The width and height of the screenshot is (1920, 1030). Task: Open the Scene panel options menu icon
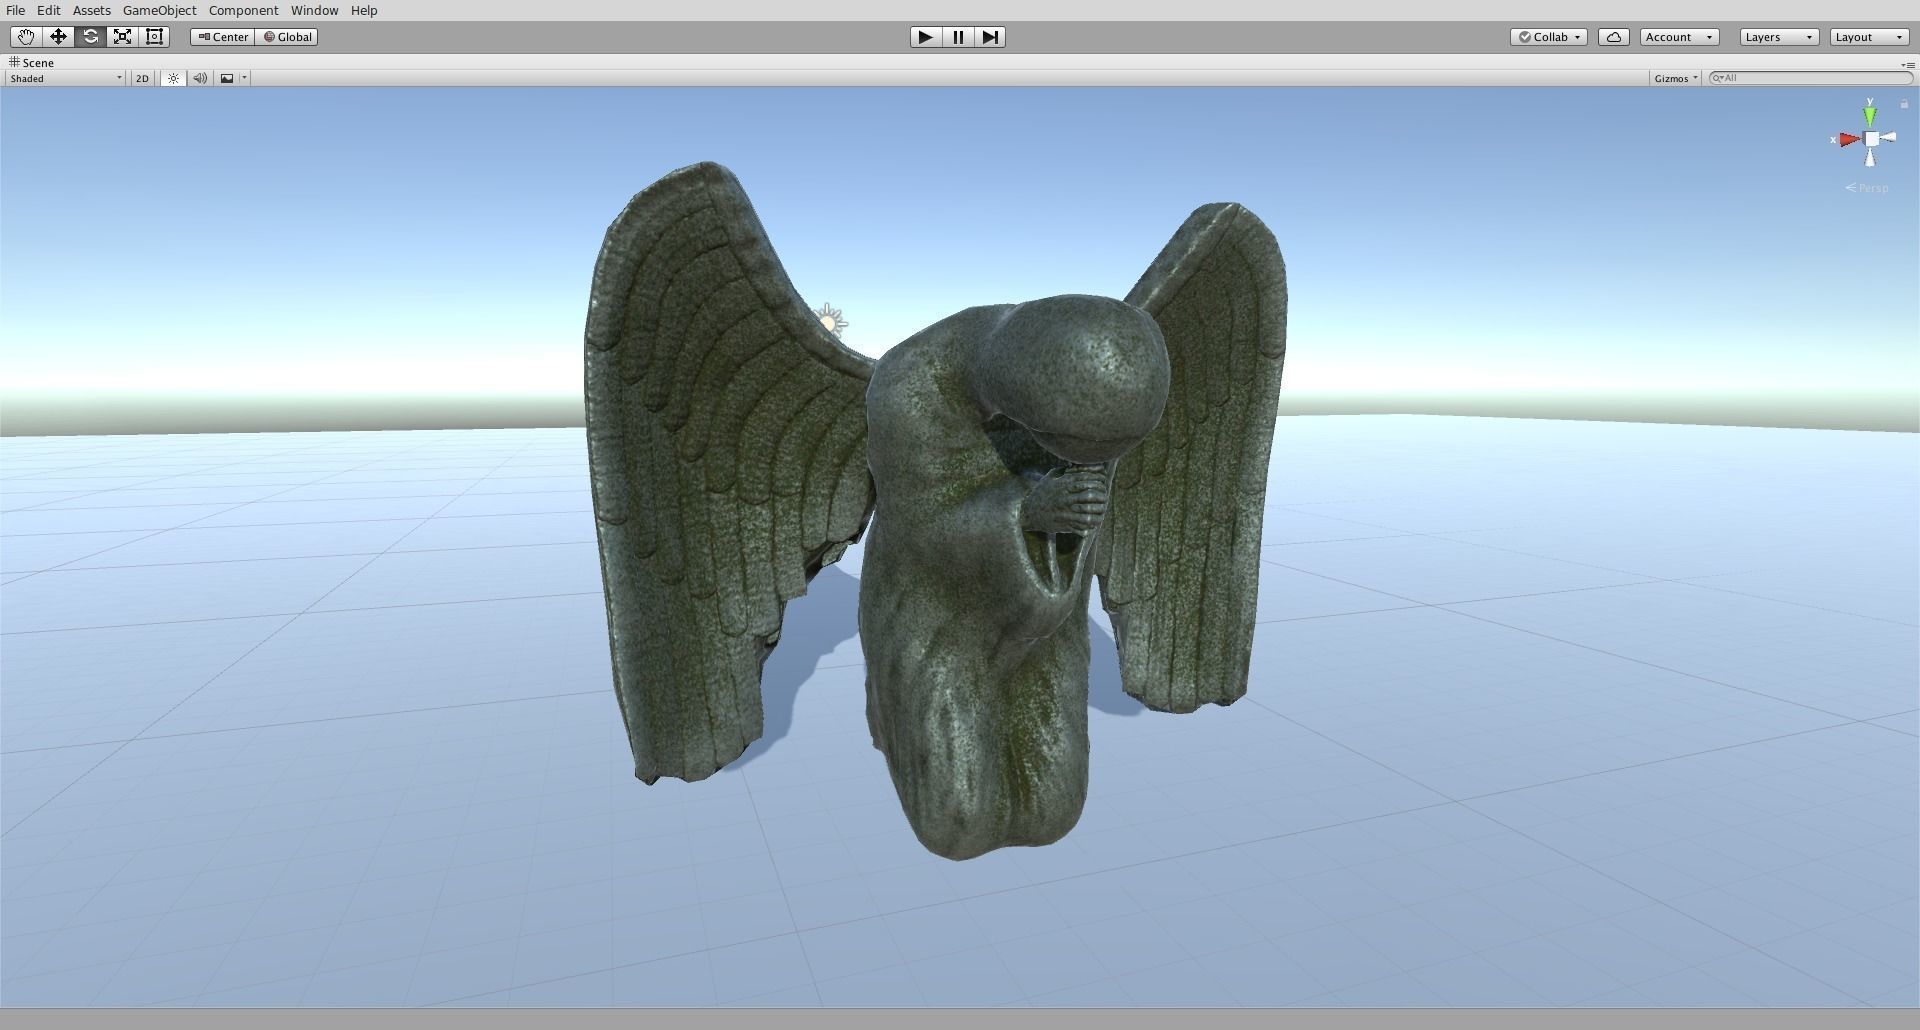tap(1908, 64)
